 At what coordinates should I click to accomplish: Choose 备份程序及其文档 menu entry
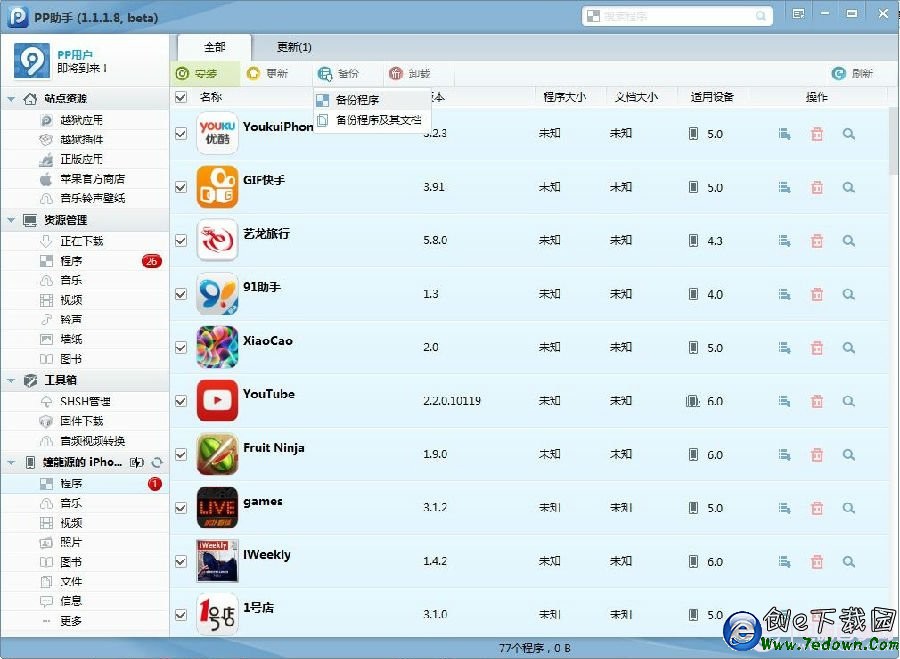pos(372,120)
